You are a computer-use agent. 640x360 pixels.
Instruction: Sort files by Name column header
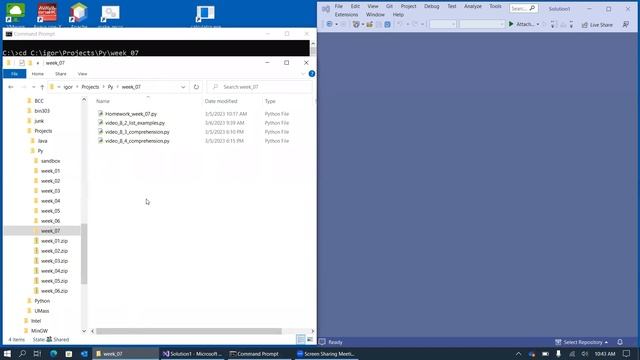click(103, 101)
